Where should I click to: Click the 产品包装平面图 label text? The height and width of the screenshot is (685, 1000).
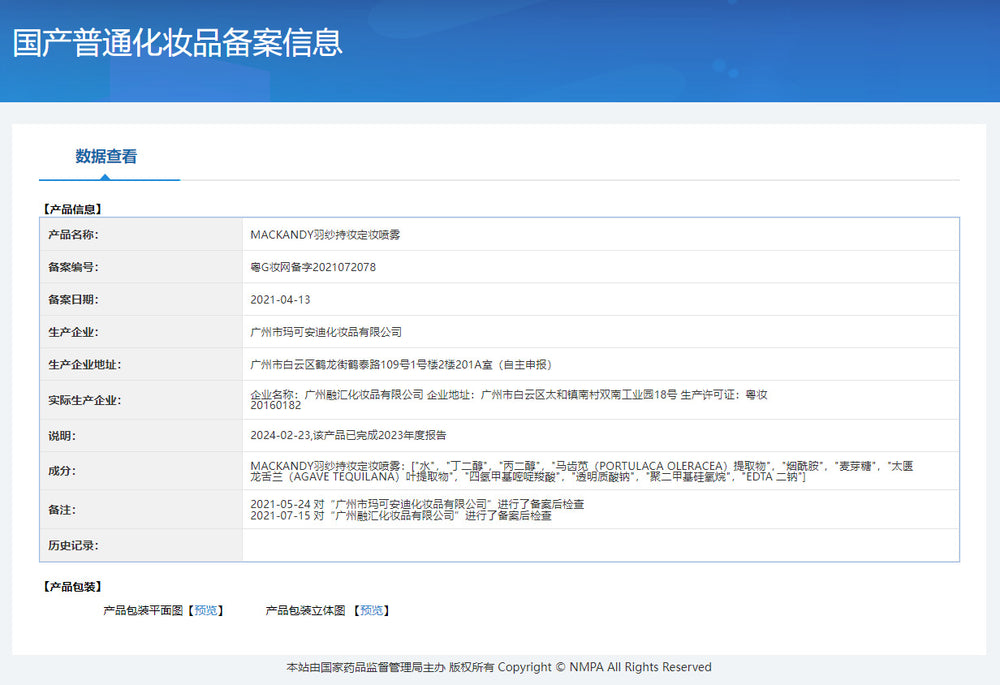[143, 610]
